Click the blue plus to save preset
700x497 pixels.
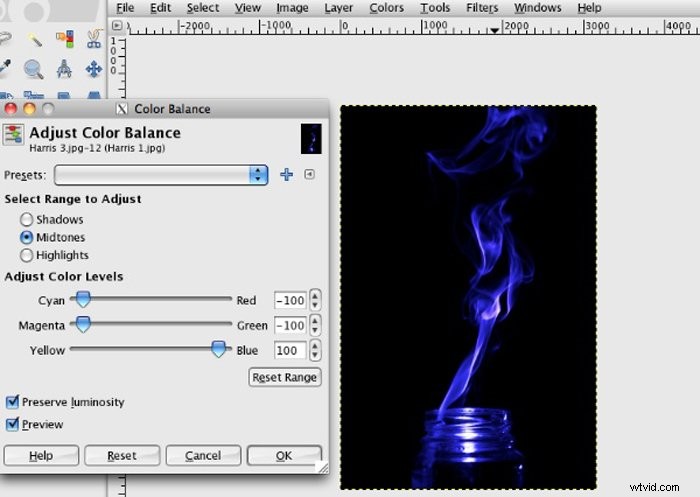point(287,174)
